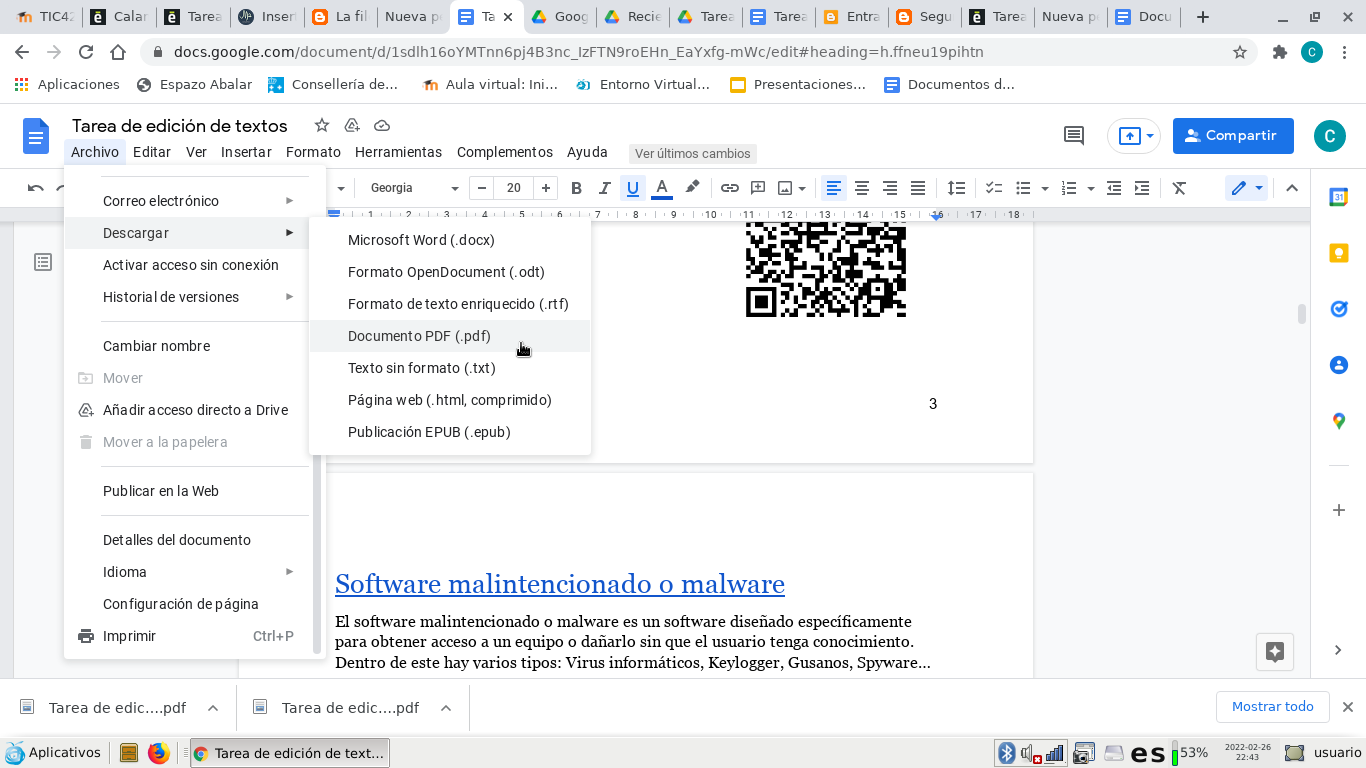Open Contacts side panel
Screen dimensions: 1366x768
pos(1339,365)
